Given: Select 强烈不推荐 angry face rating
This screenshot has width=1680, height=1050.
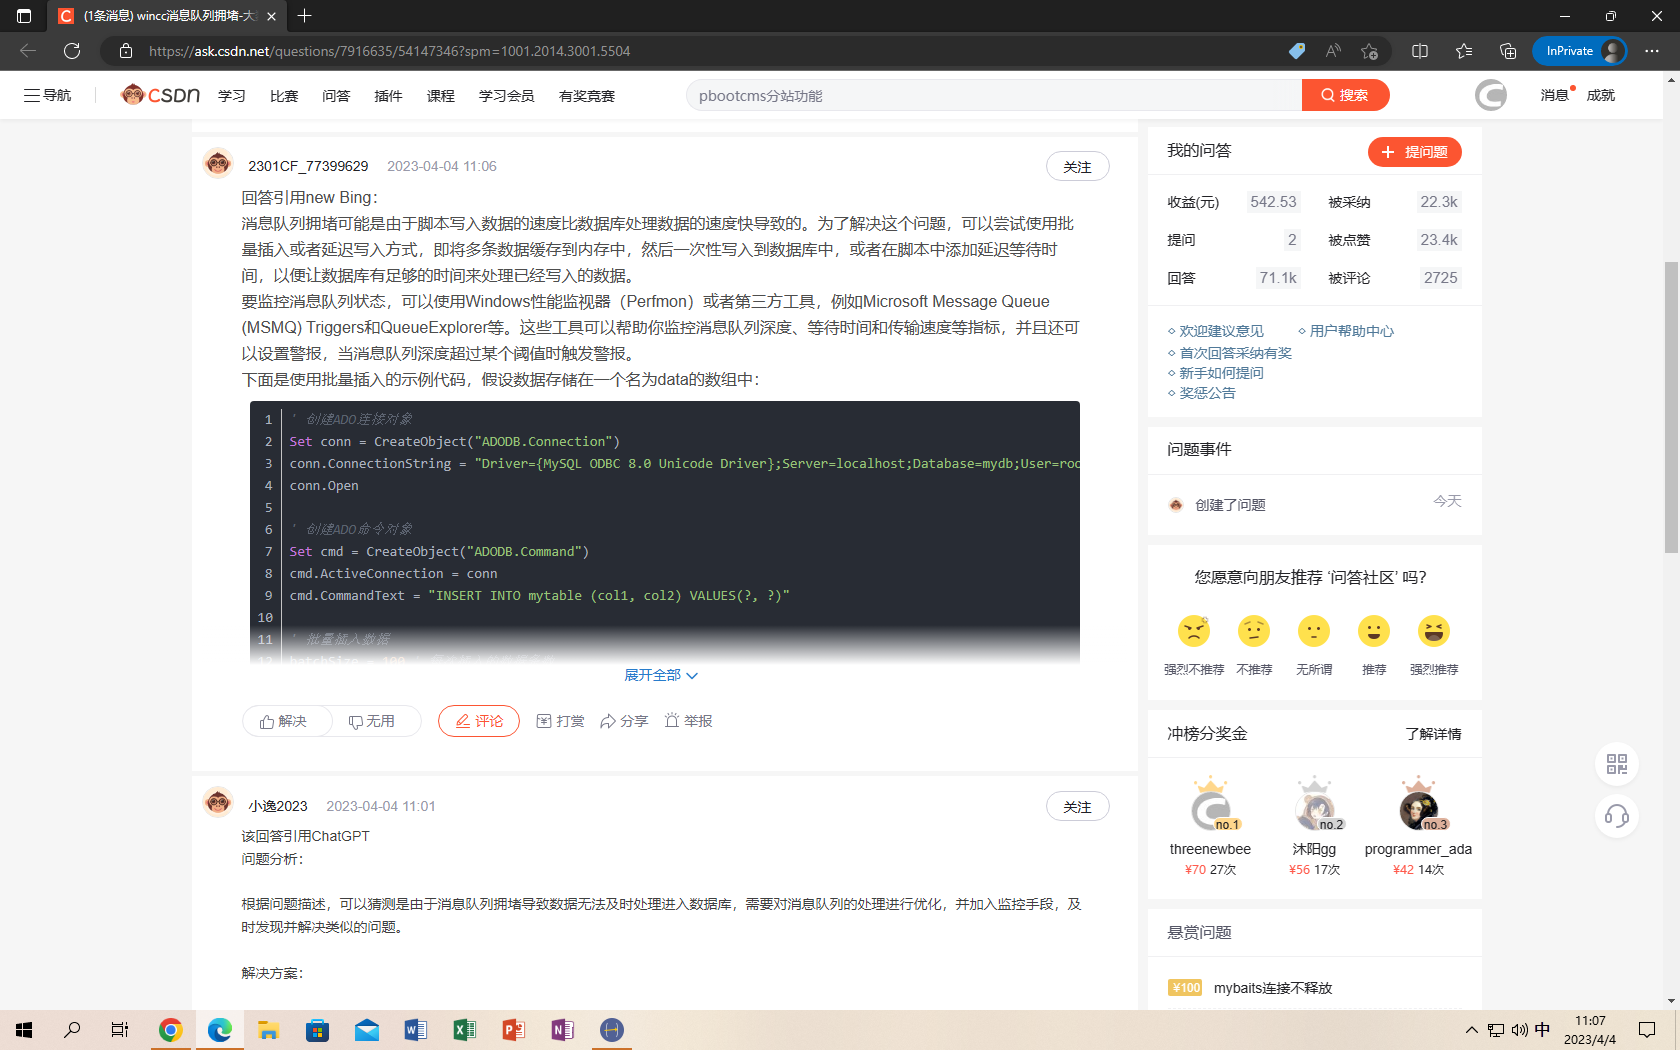Looking at the screenshot, I should pos(1194,631).
